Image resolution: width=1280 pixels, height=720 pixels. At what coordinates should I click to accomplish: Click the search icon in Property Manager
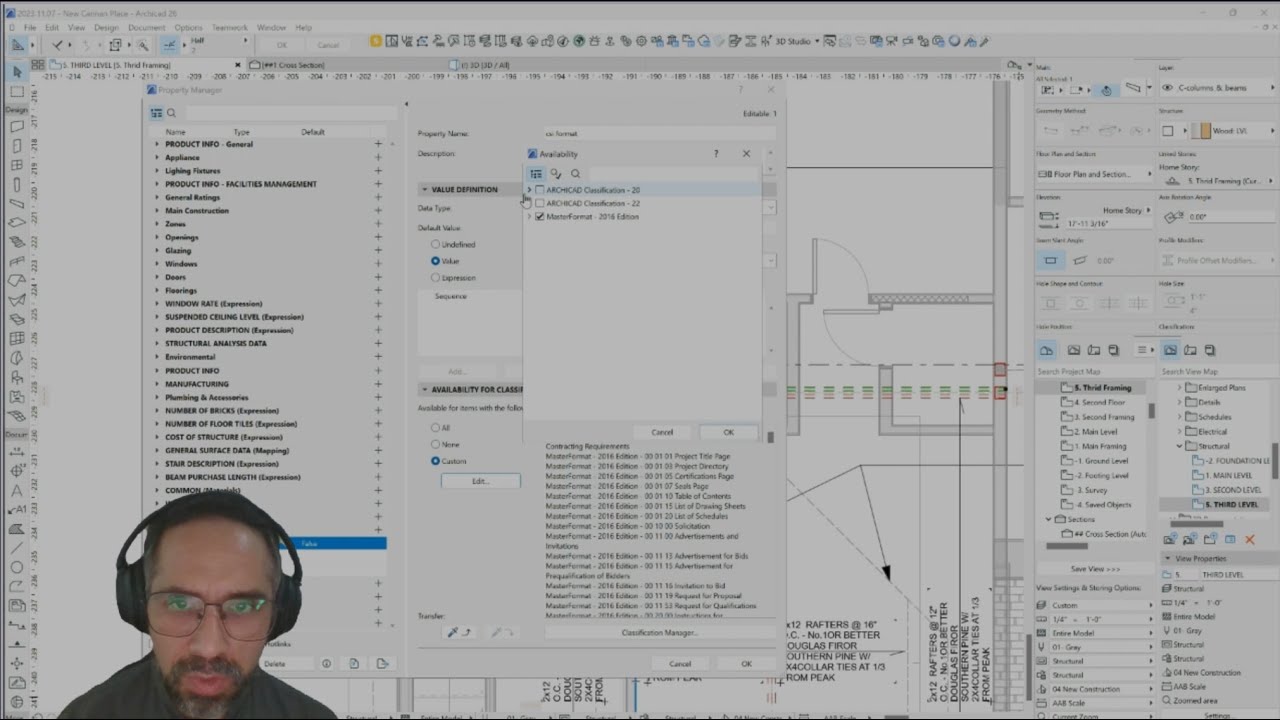coord(171,113)
